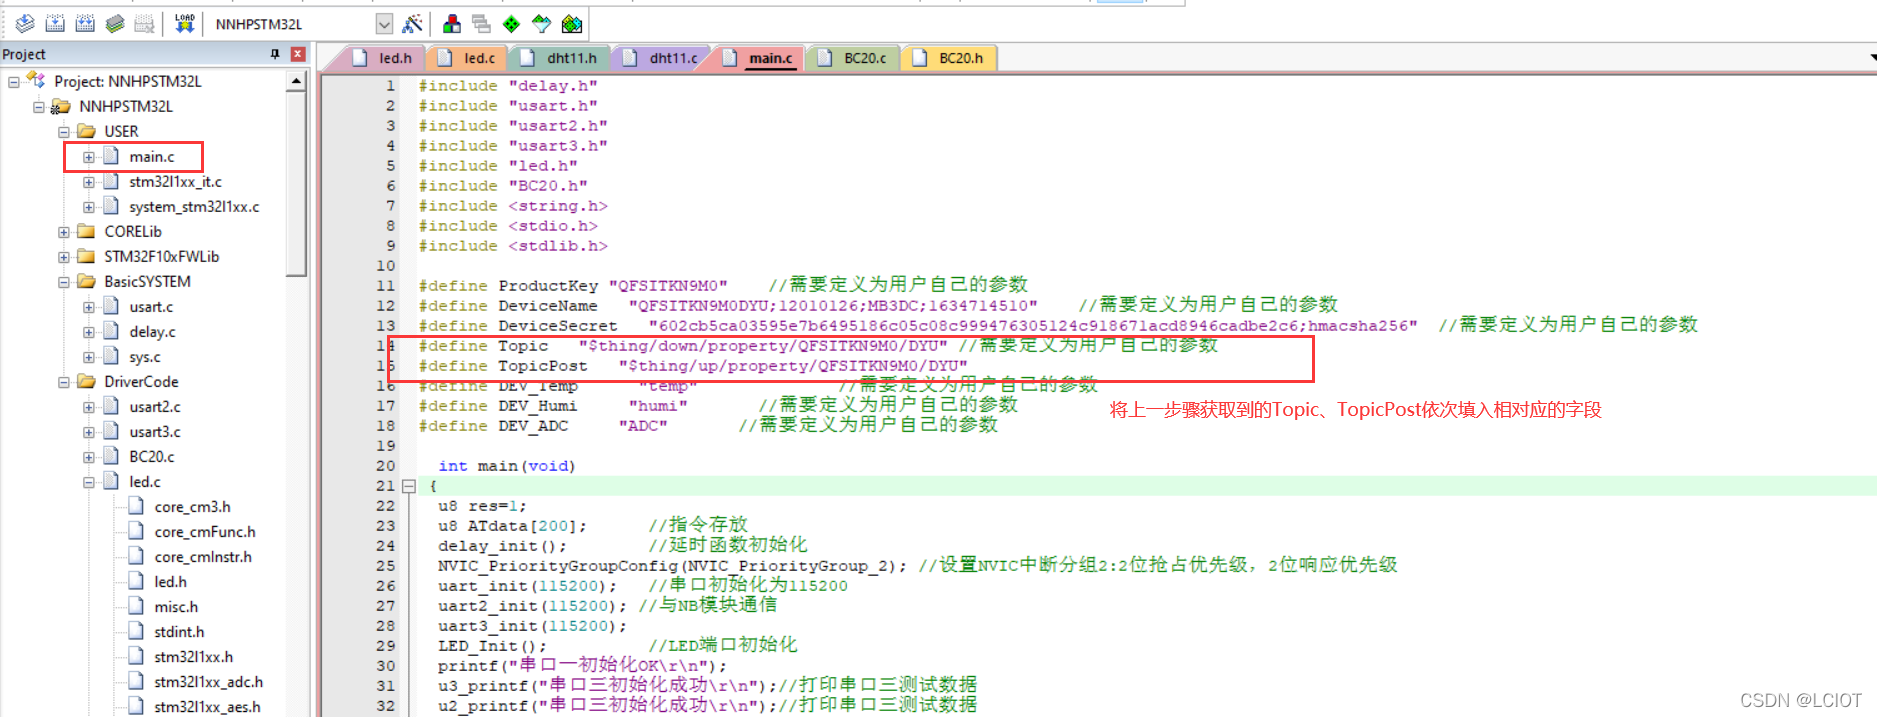Collapse the NNHPSTM32L target node
Image resolution: width=1877 pixels, height=717 pixels.
pyautogui.click(x=39, y=107)
